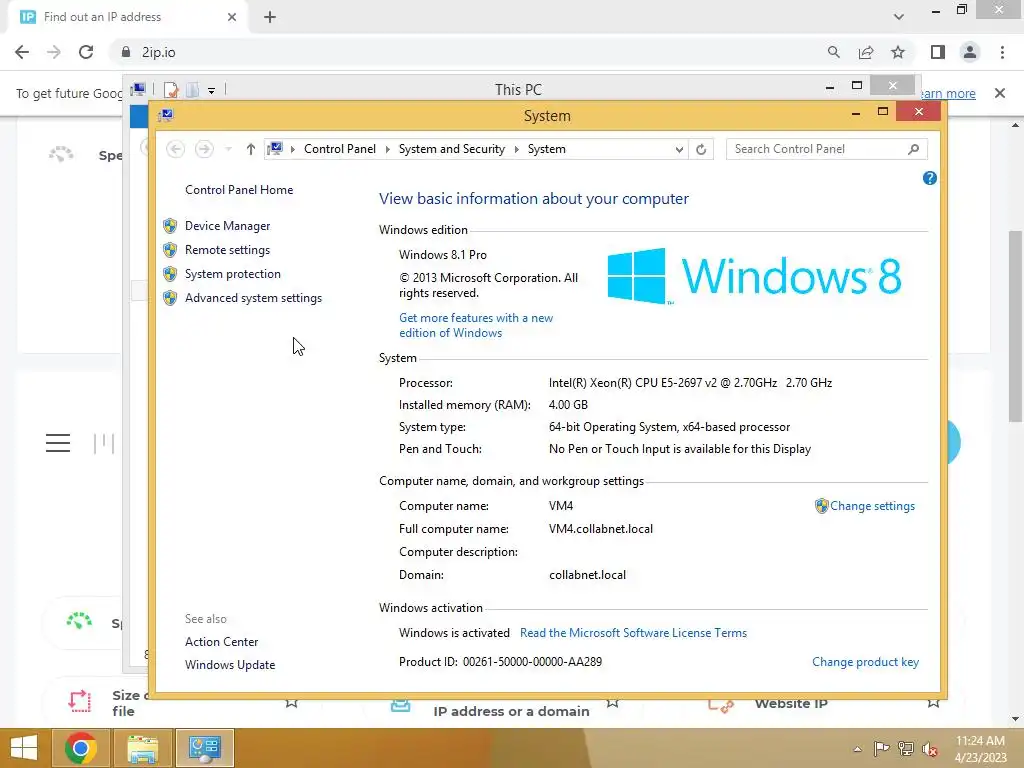This screenshot has height=768, width=1024.
Task: Click New folder icon in This PC toolbar
Action: pos(193,89)
